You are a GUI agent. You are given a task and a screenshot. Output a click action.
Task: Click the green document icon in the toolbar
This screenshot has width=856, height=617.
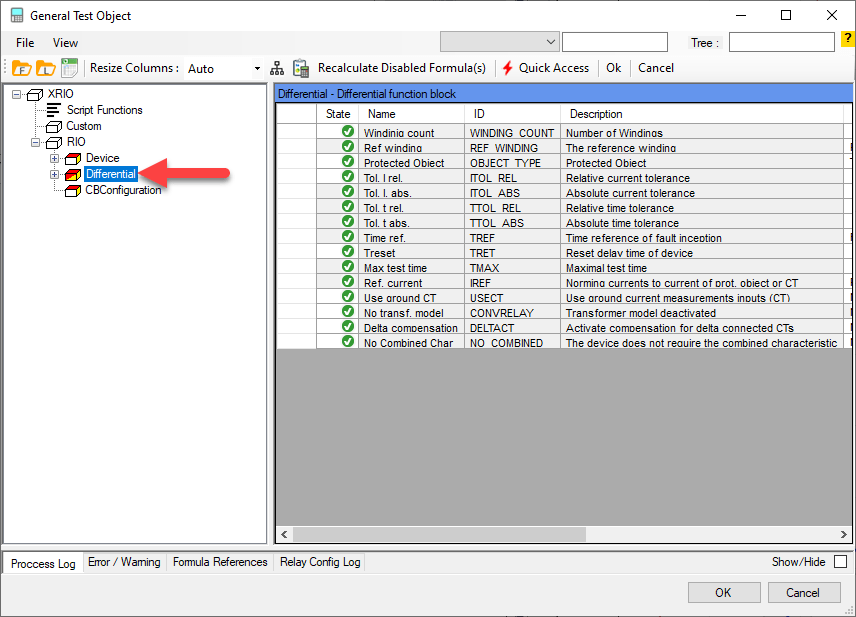(69, 68)
